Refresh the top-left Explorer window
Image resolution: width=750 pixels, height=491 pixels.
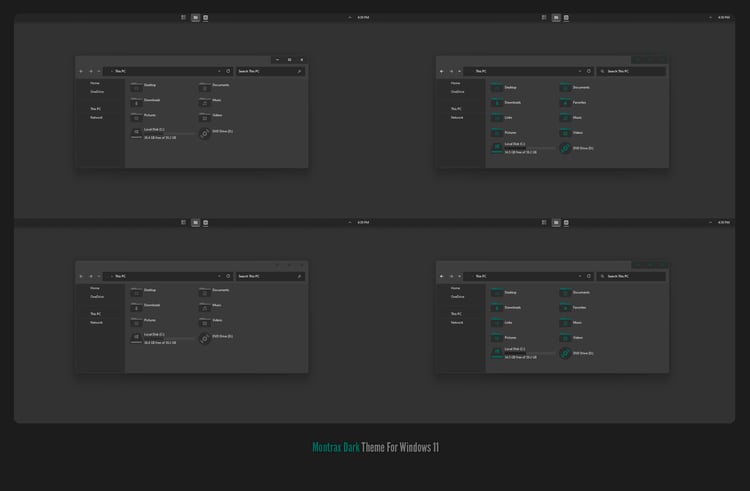[228, 71]
